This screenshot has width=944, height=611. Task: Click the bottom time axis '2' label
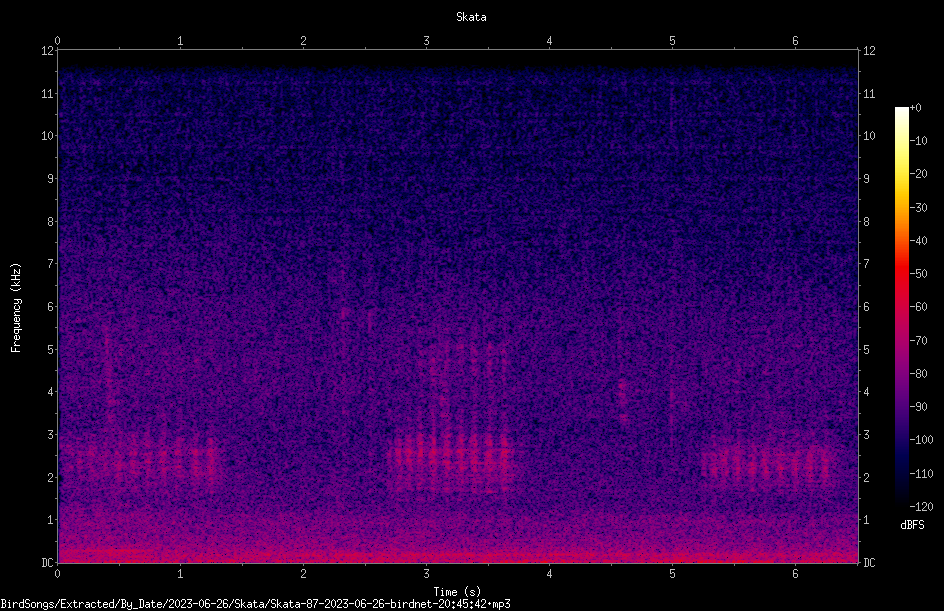pos(303,574)
